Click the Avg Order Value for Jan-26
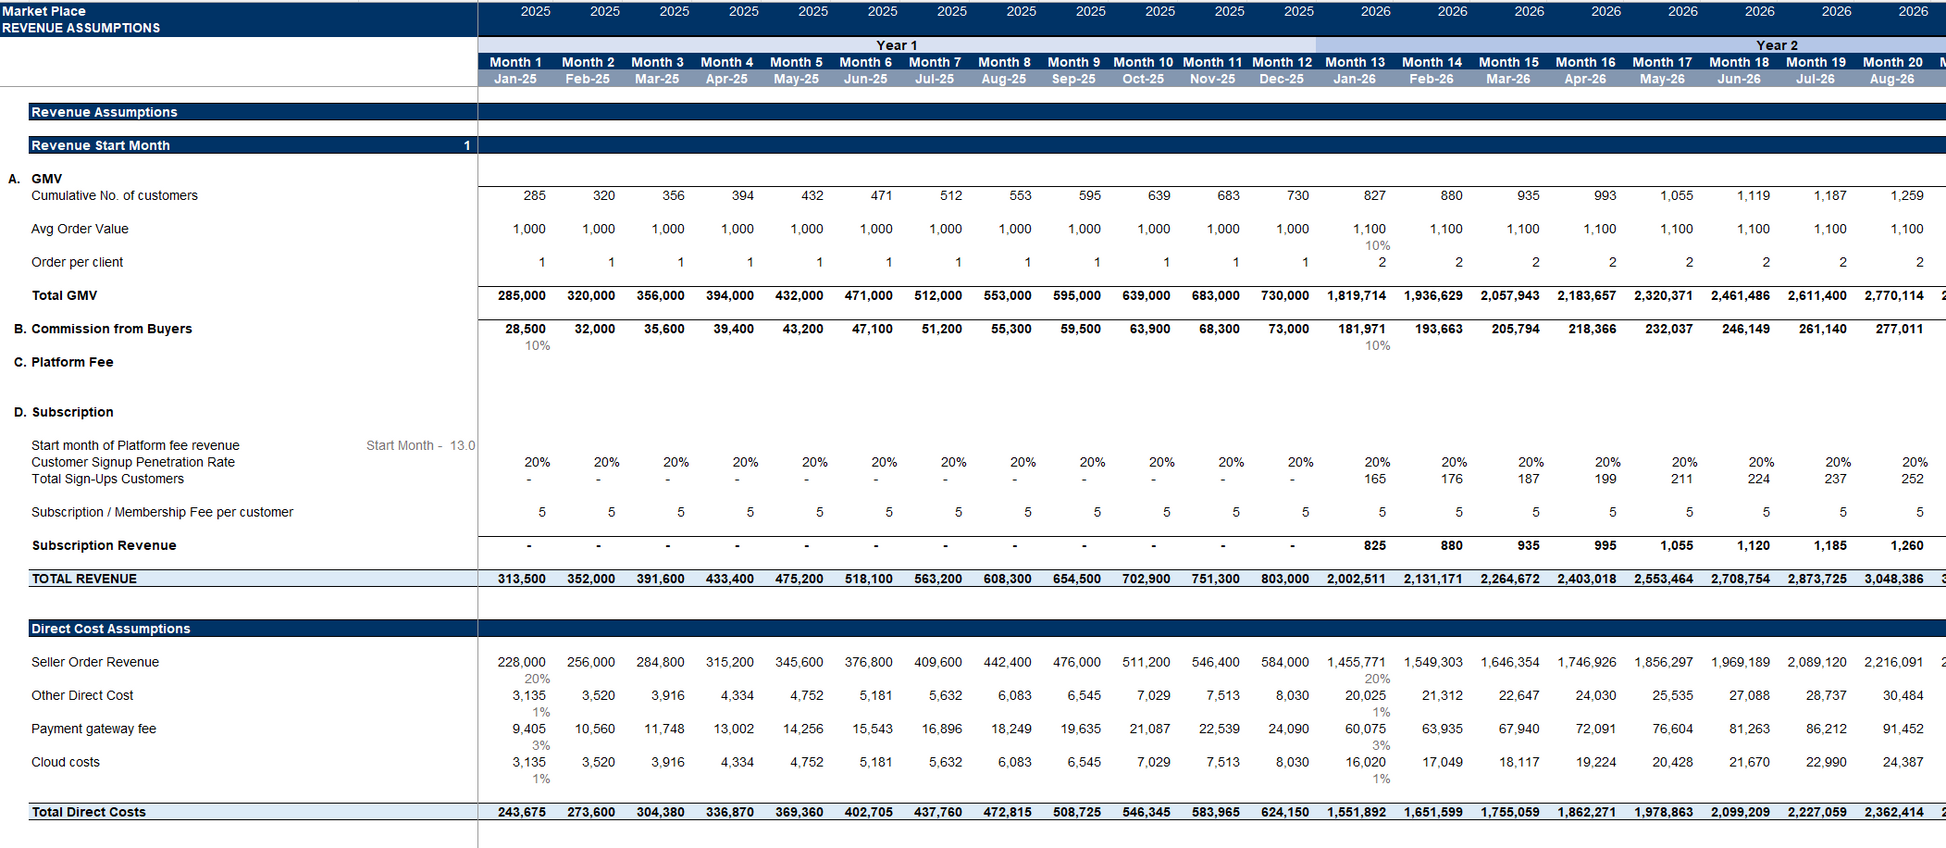The height and width of the screenshot is (848, 1946). (x=1369, y=229)
